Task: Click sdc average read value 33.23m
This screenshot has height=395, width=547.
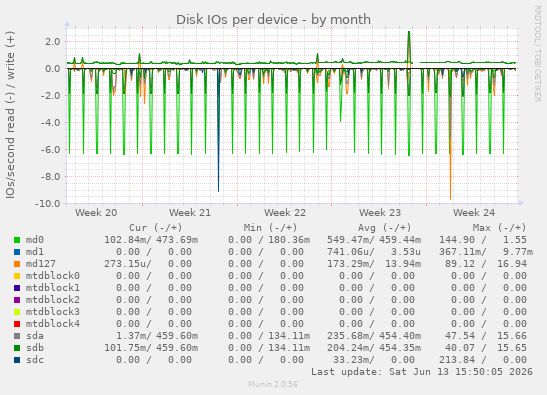Action: 353,359
